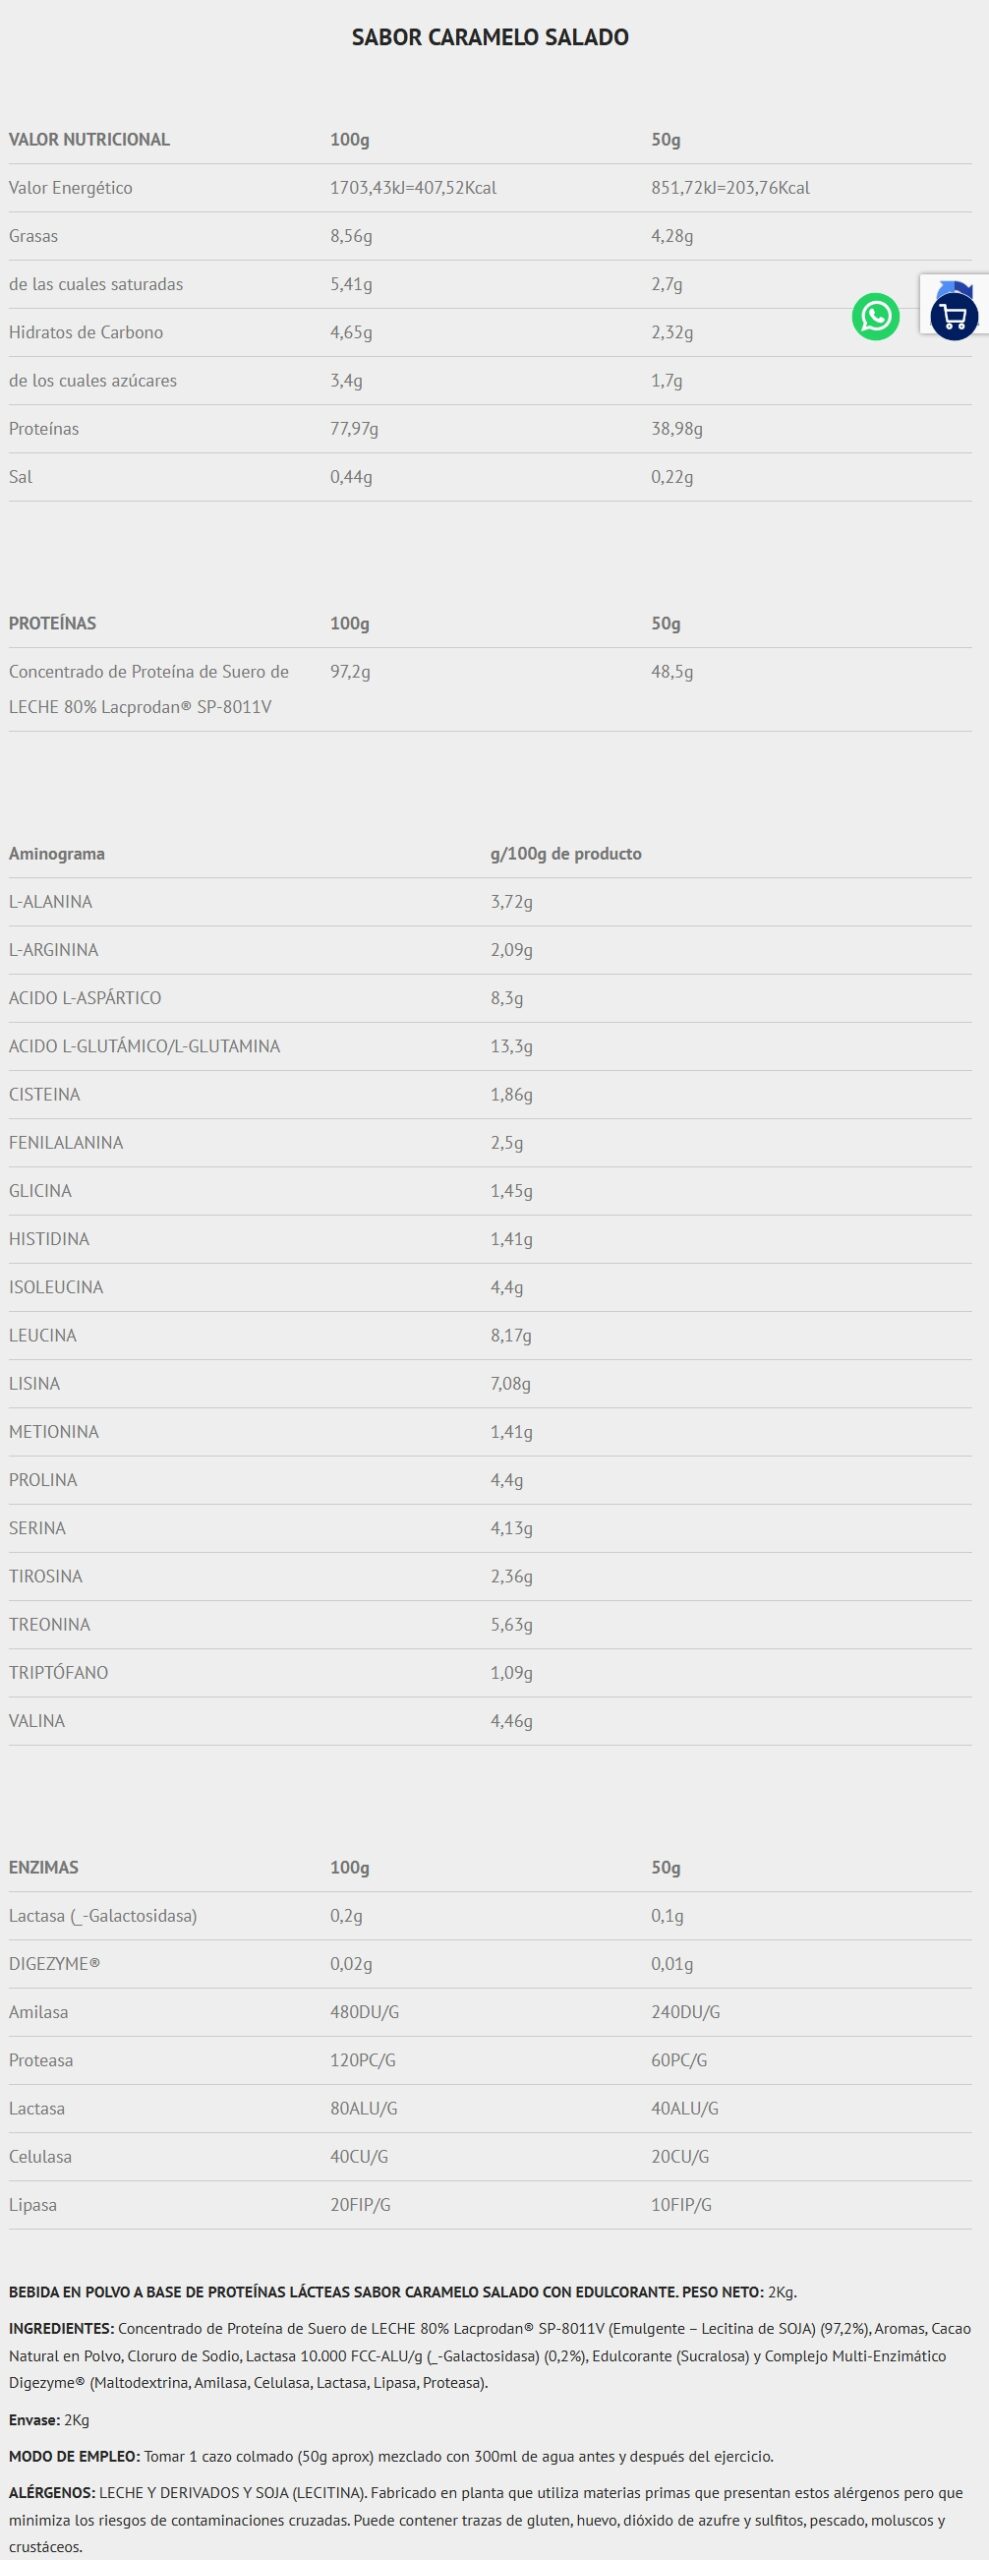Image resolution: width=989 pixels, height=2560 pixels.
Task: Open the floating shopping cart
Action: pyautogui.click(x=954, y=317)
